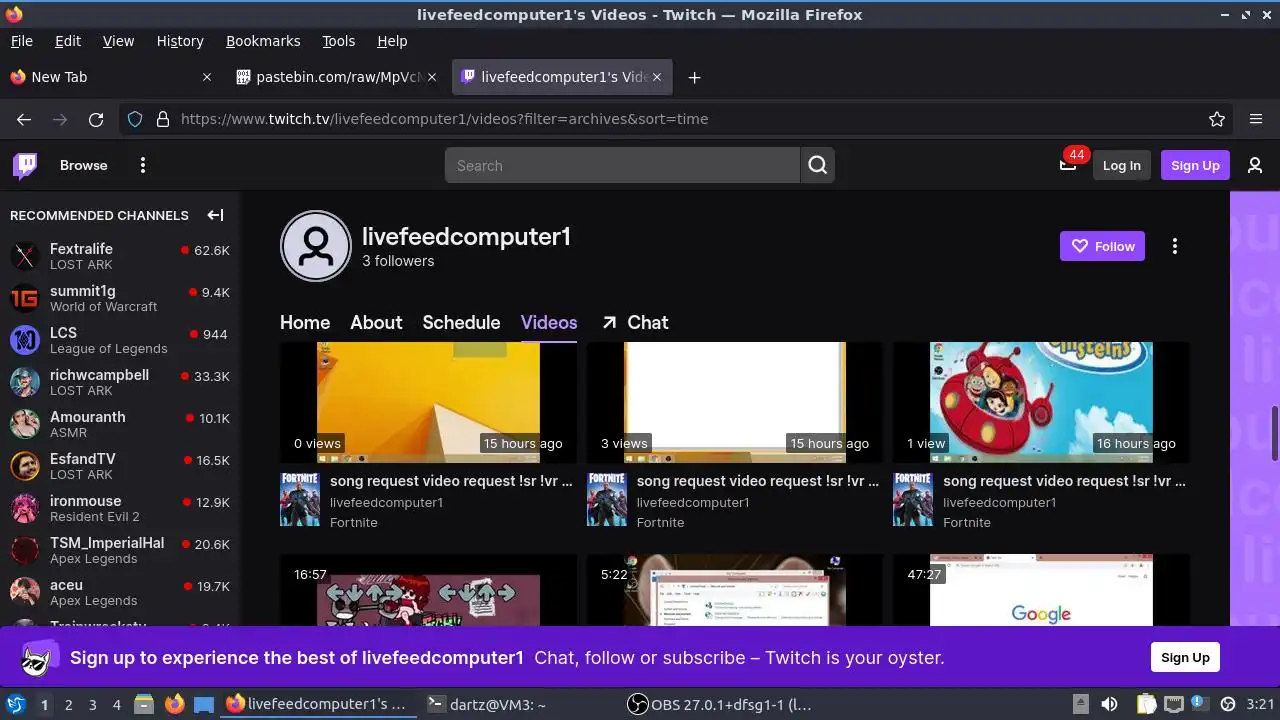Follow the livefeedcomputer1 channel
Screen dimensions: 1280x720
1102,246
